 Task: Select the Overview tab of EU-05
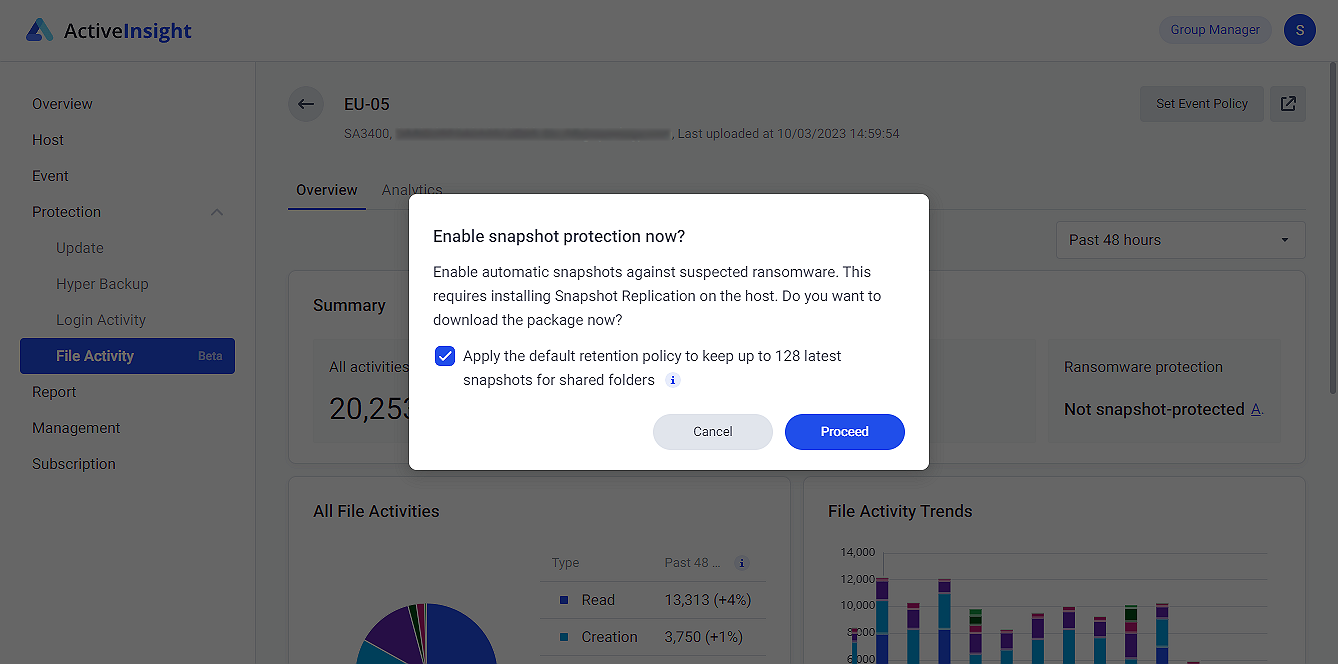(327, 190)
